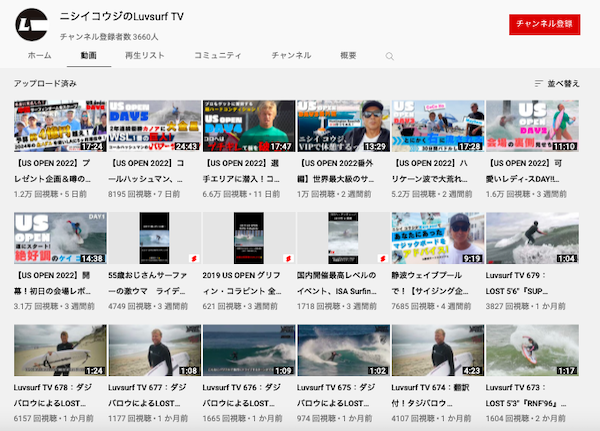Viewport: 600px width, 431px height.
Task: Click the アップロード済み section label
Action: tap(45, 83)
